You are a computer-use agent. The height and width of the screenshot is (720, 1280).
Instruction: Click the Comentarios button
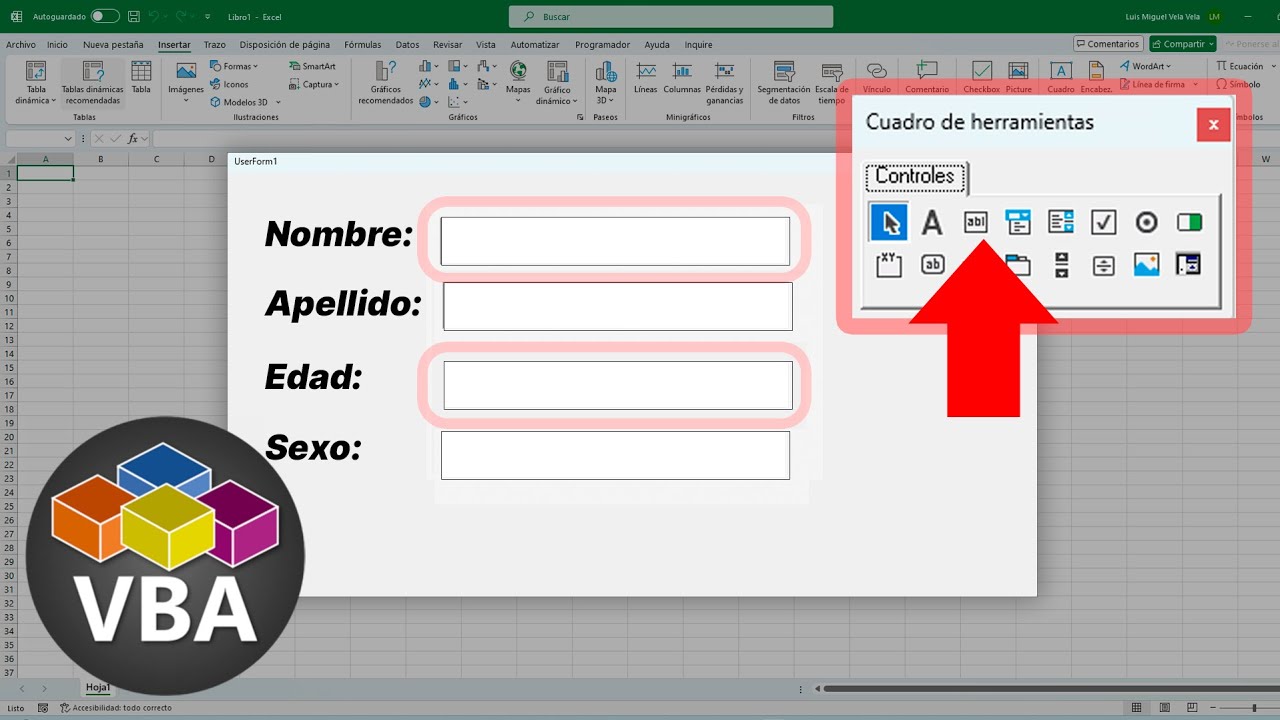pyautogui.click(x=1108, y=44)
